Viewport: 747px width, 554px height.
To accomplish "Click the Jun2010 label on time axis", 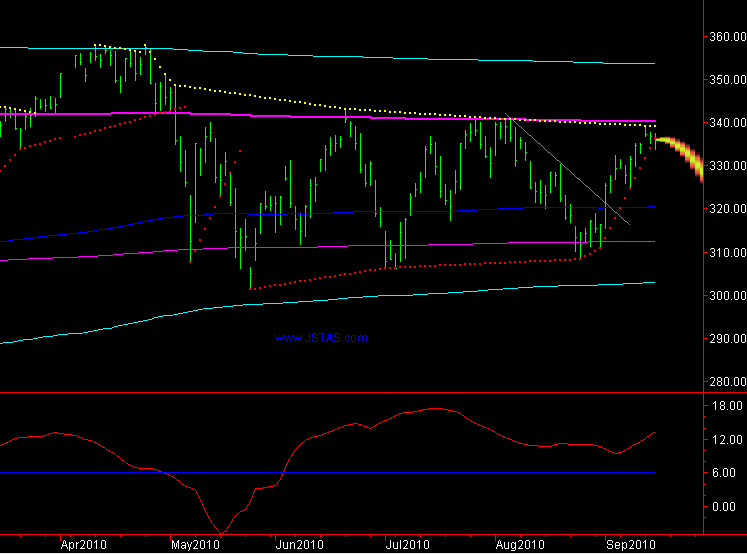I will coord(299,545).
